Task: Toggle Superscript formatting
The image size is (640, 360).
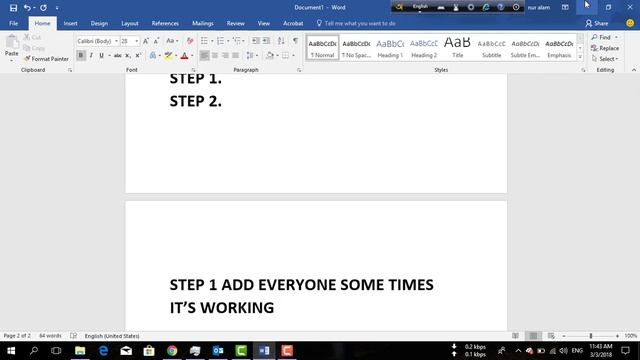Action: coord(138,55)
